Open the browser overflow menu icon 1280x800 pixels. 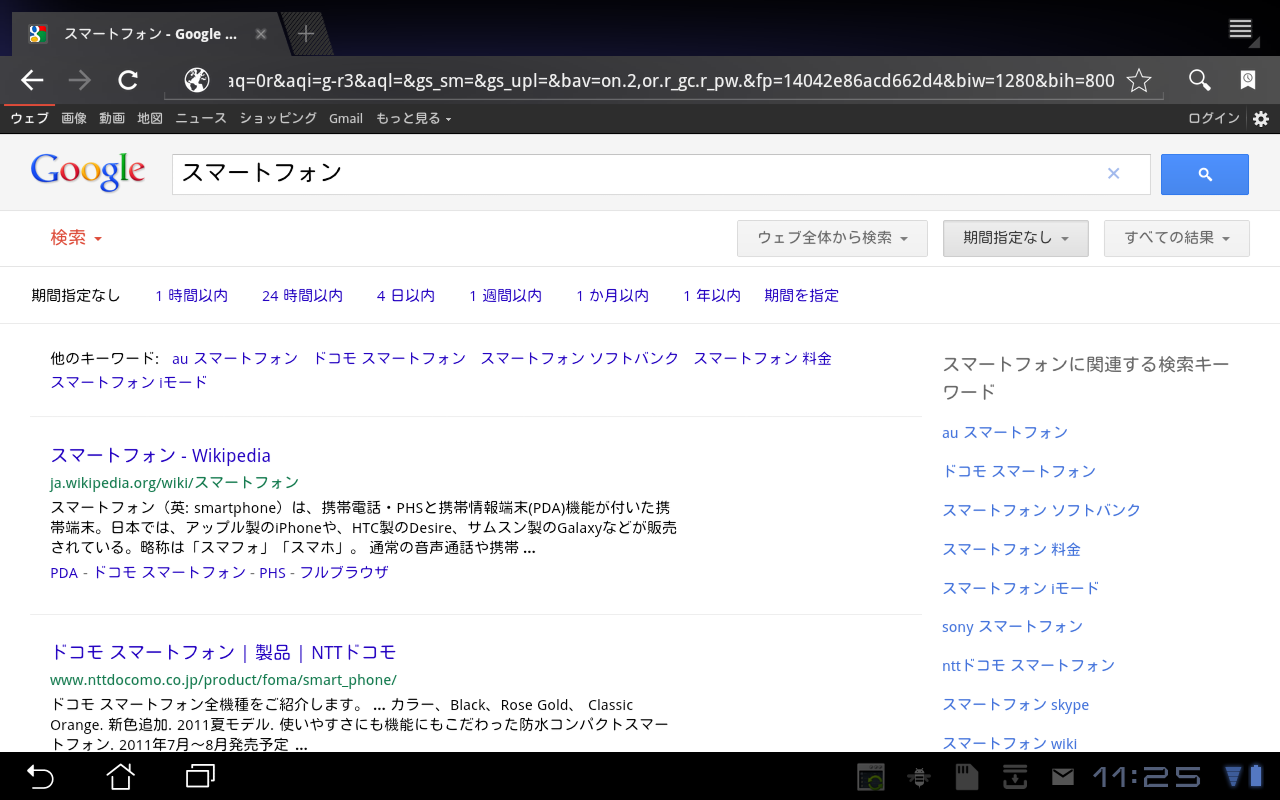[1241, 28]
